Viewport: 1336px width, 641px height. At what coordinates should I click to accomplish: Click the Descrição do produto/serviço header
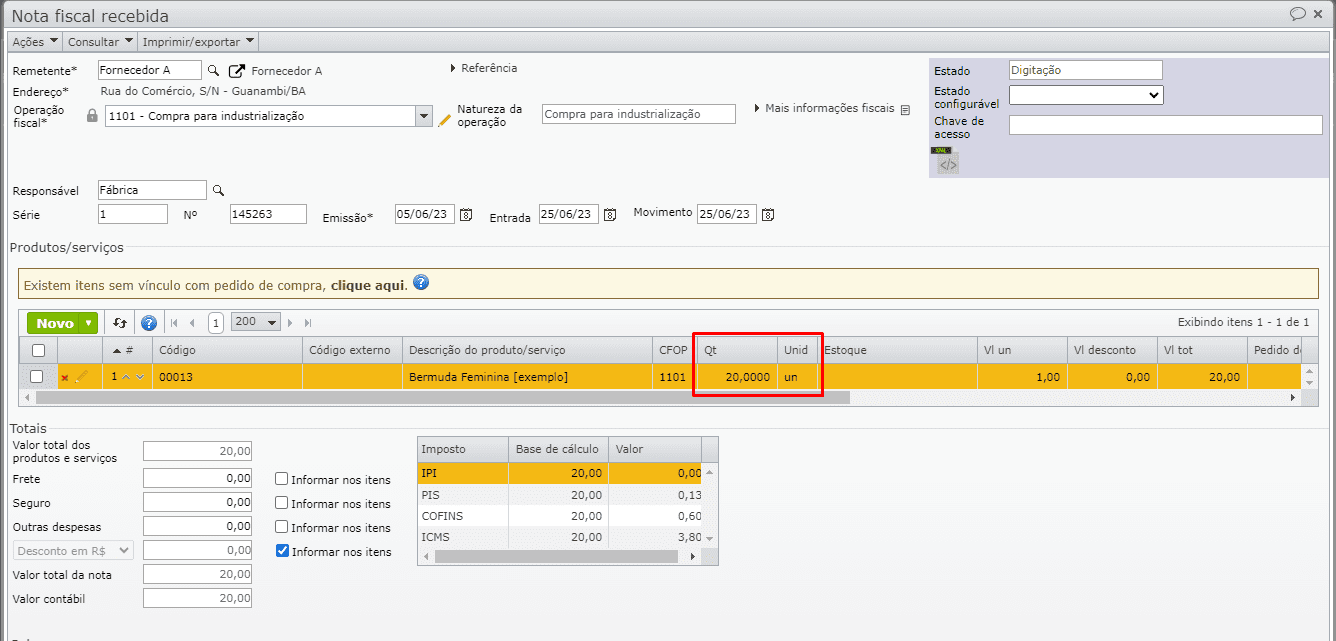(527, 350)
